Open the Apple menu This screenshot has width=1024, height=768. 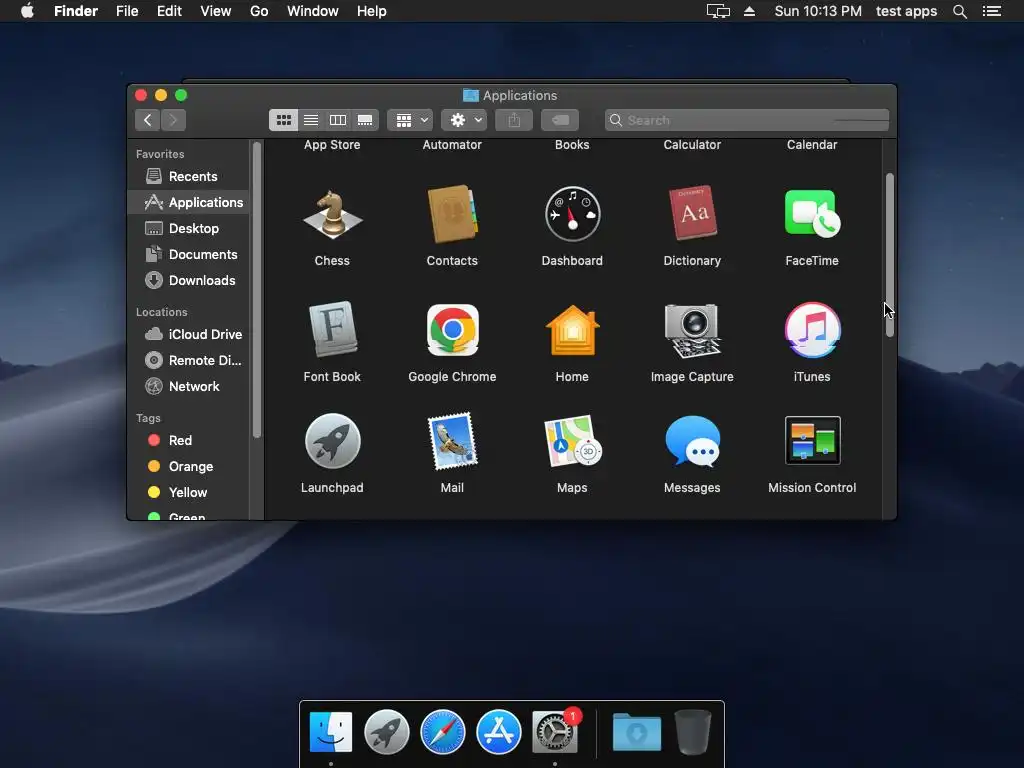tap(27, 11)
